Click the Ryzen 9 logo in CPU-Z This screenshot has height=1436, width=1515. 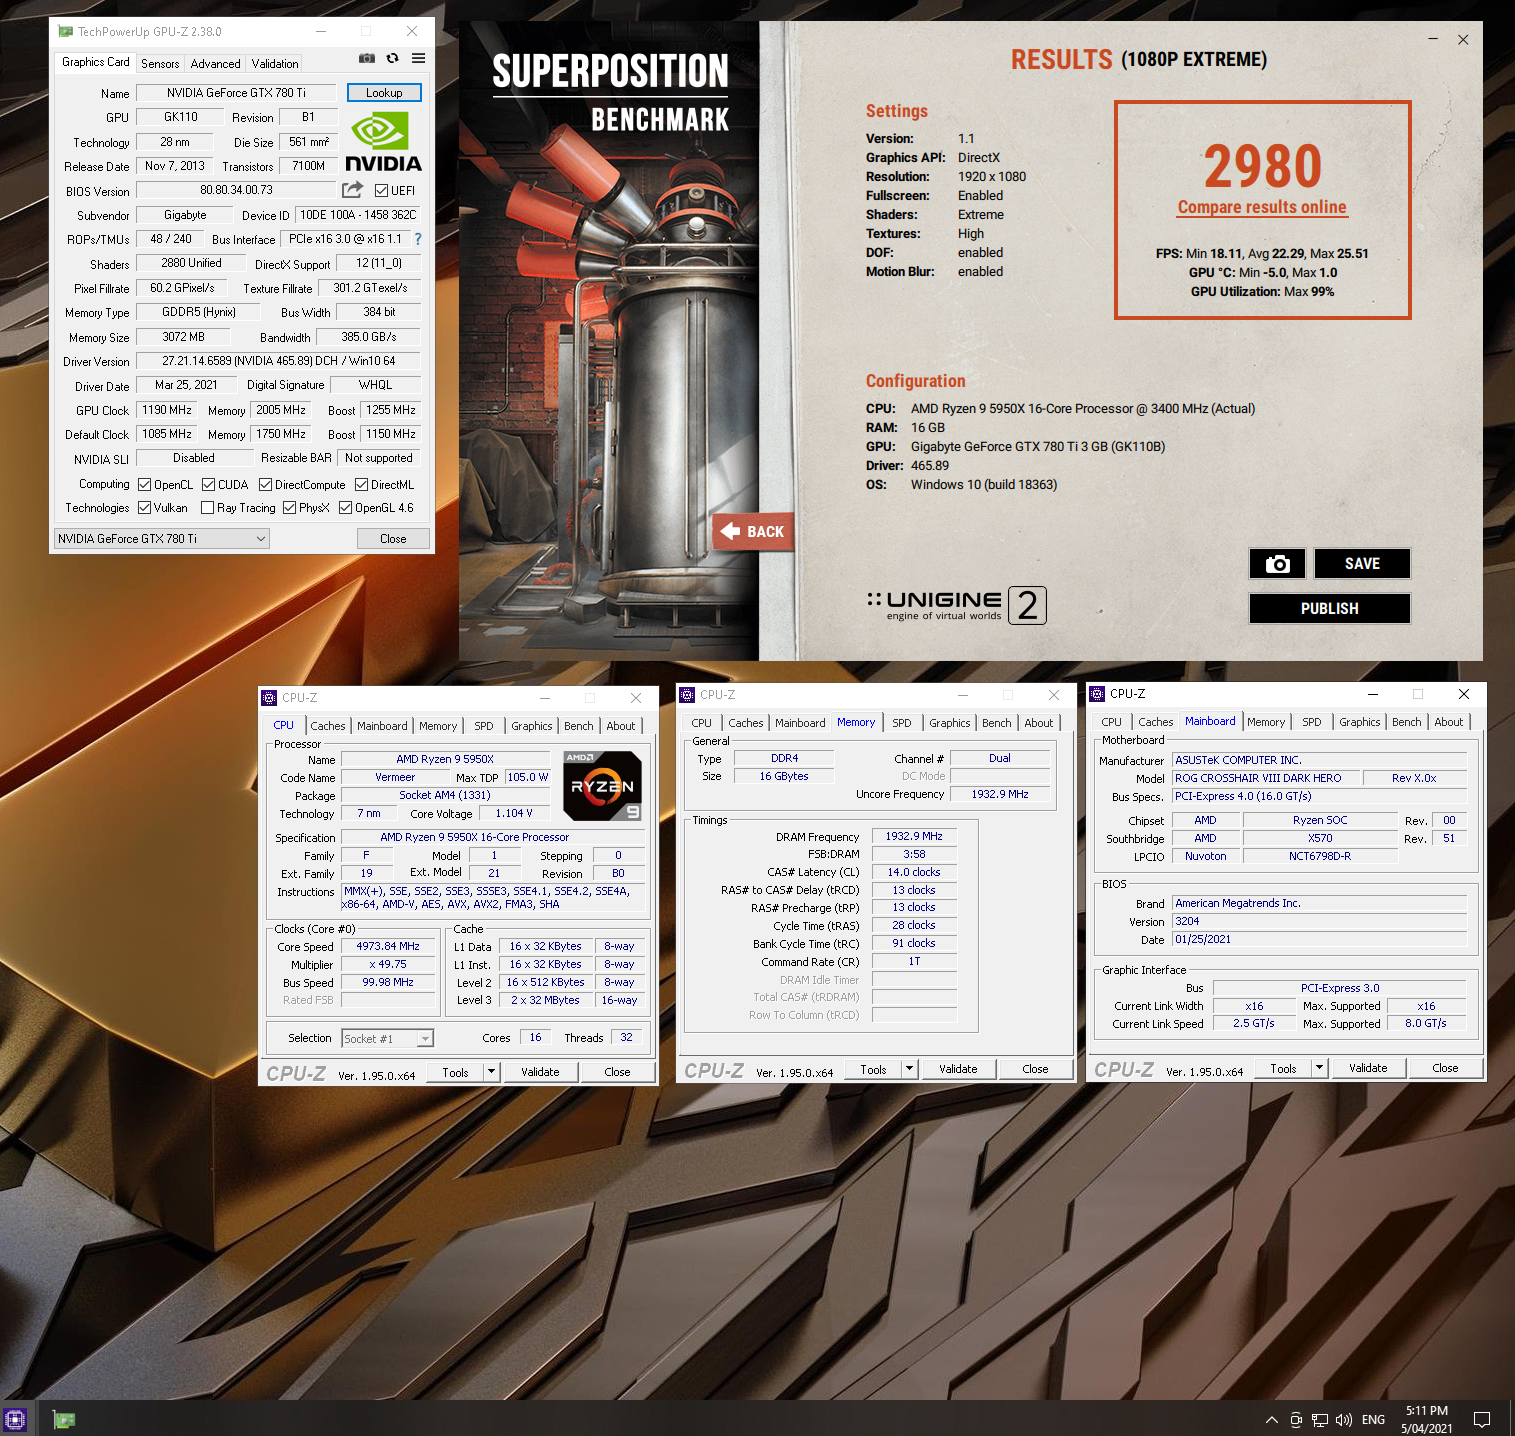[602, 786]
